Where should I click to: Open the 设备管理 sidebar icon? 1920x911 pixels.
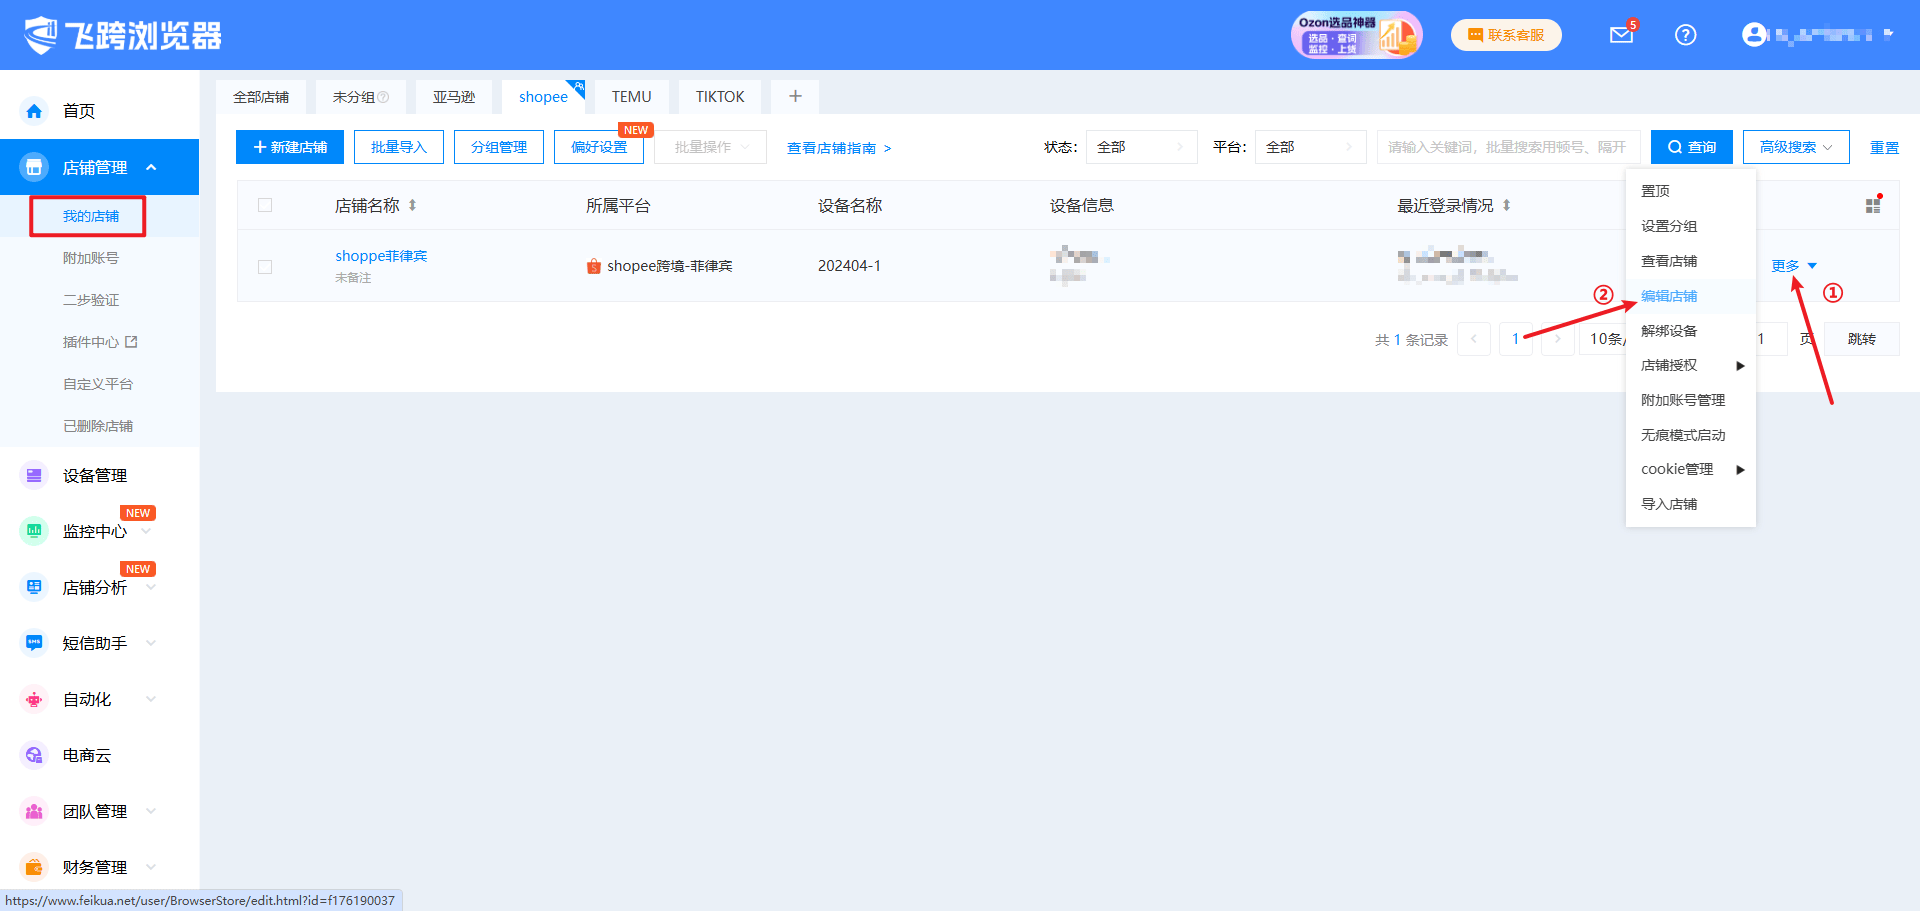[34, 475]
